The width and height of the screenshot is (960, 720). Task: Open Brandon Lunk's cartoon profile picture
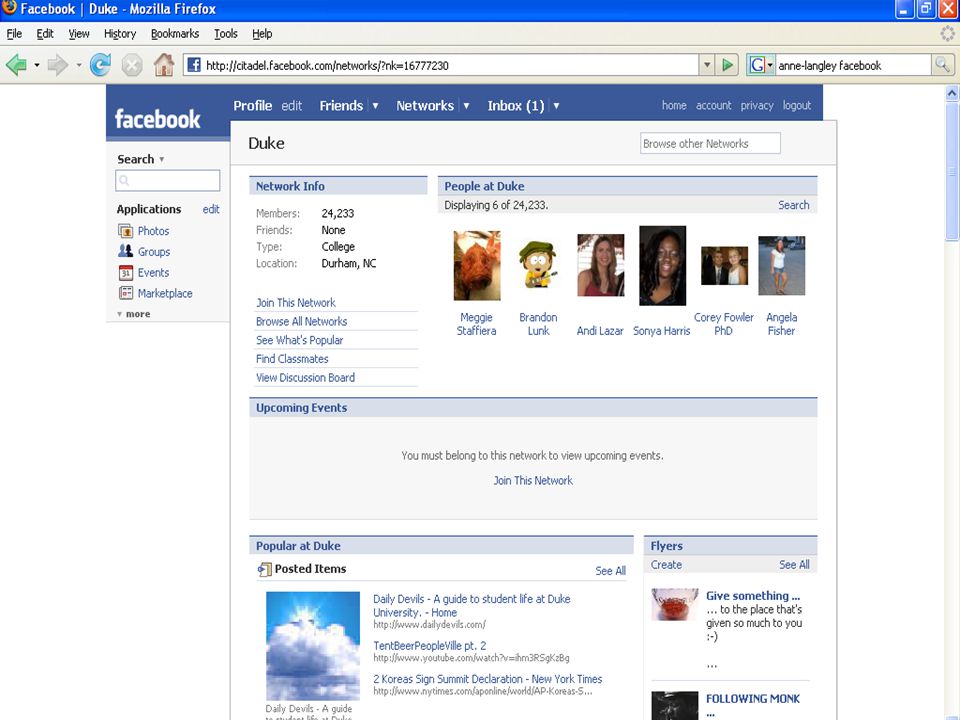coord(538,264)
